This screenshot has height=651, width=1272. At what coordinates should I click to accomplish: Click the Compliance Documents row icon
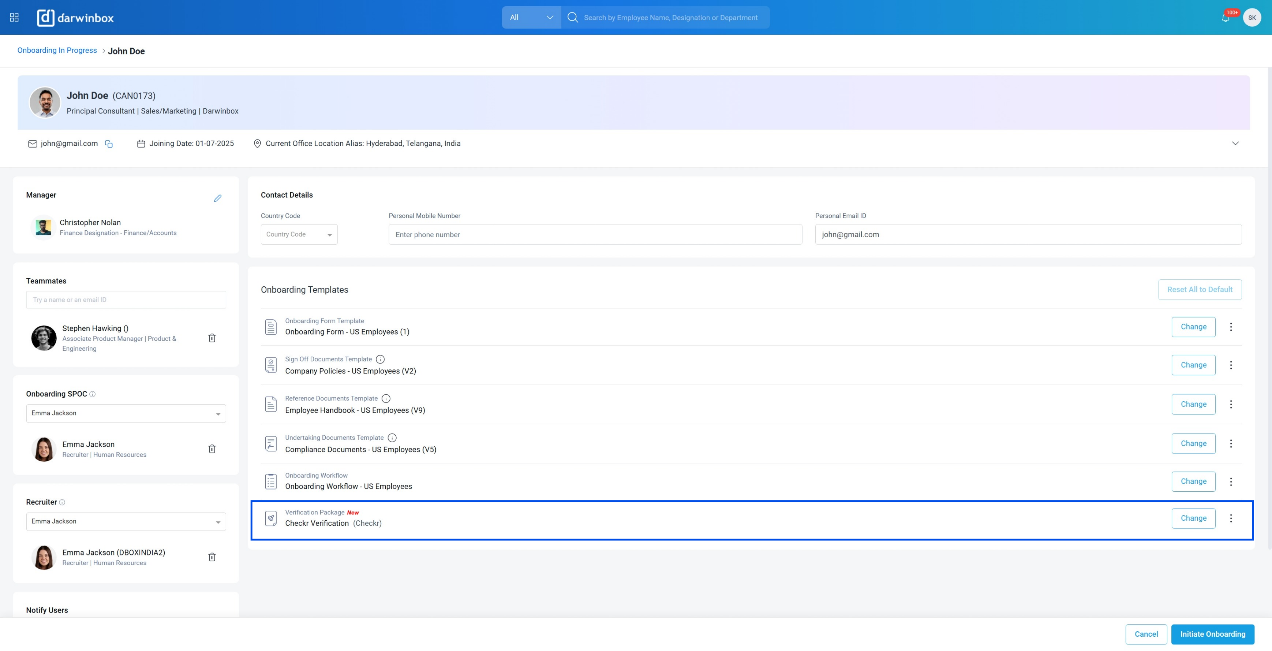[270, 443]
